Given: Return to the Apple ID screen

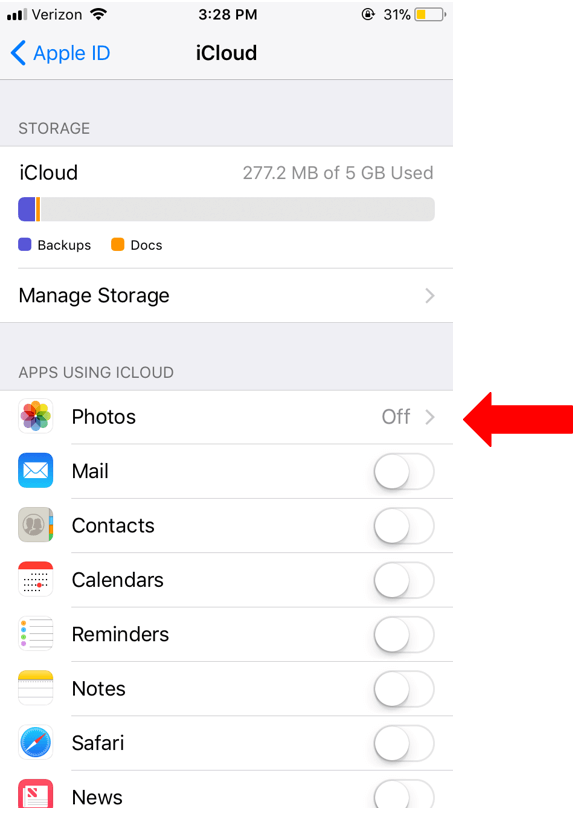Looking at the screenshot, I should [x=60, y=53].
